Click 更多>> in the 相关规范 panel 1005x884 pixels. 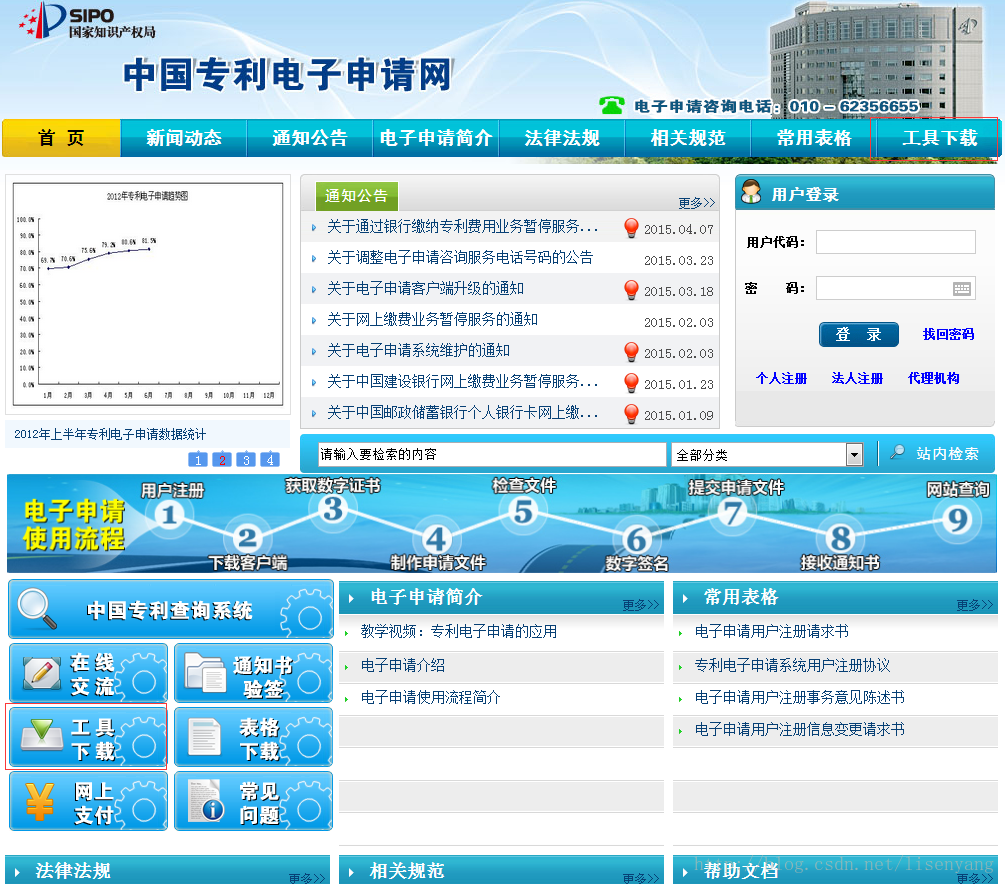[641, 878]
